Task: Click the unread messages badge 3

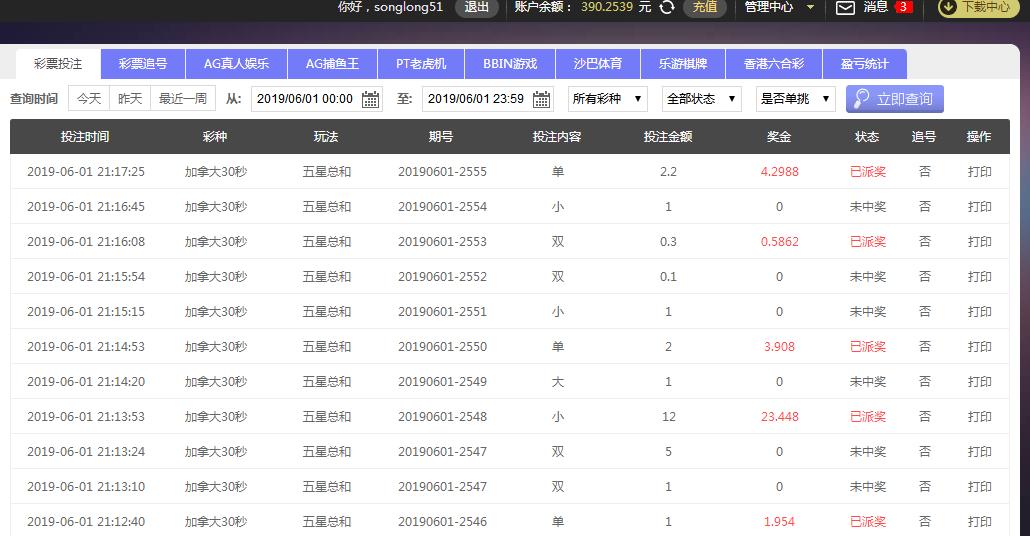Action: click(x=904, y=7)
